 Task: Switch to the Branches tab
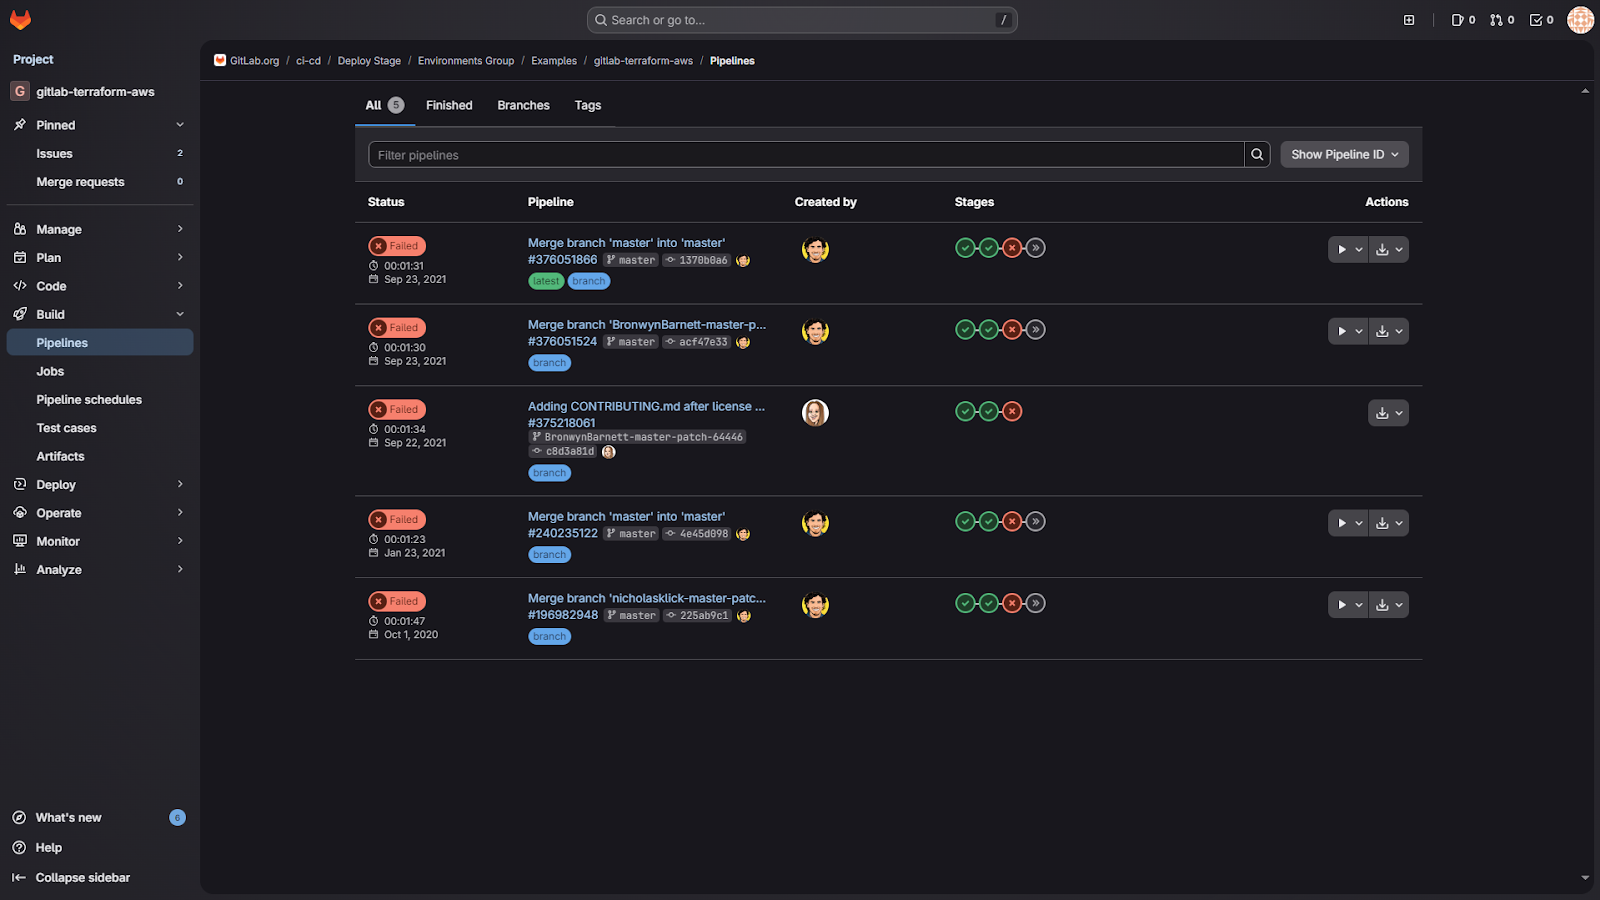pyautogui.click(x=523, y=105)
